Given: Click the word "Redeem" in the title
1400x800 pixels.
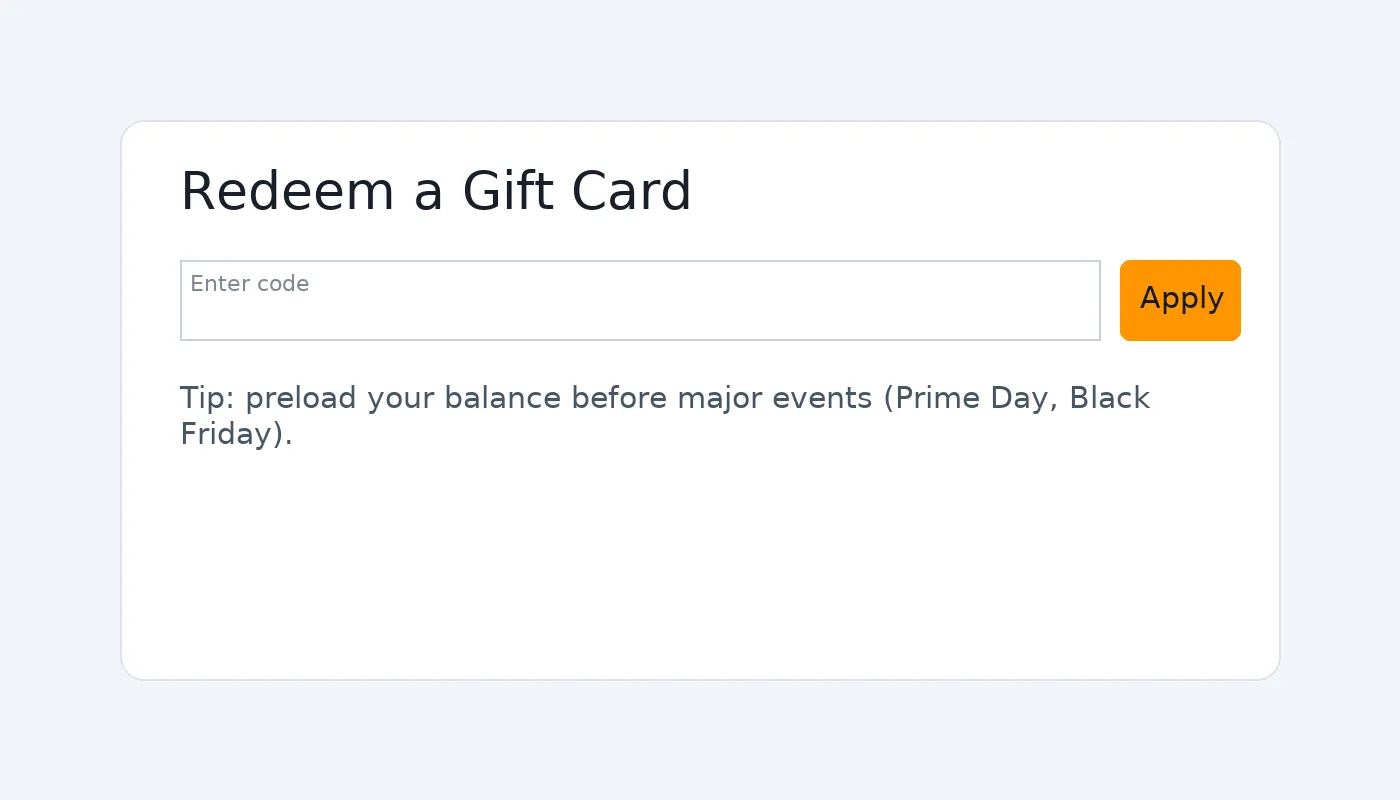Looking at the screenshot, I should pos(287,191).
